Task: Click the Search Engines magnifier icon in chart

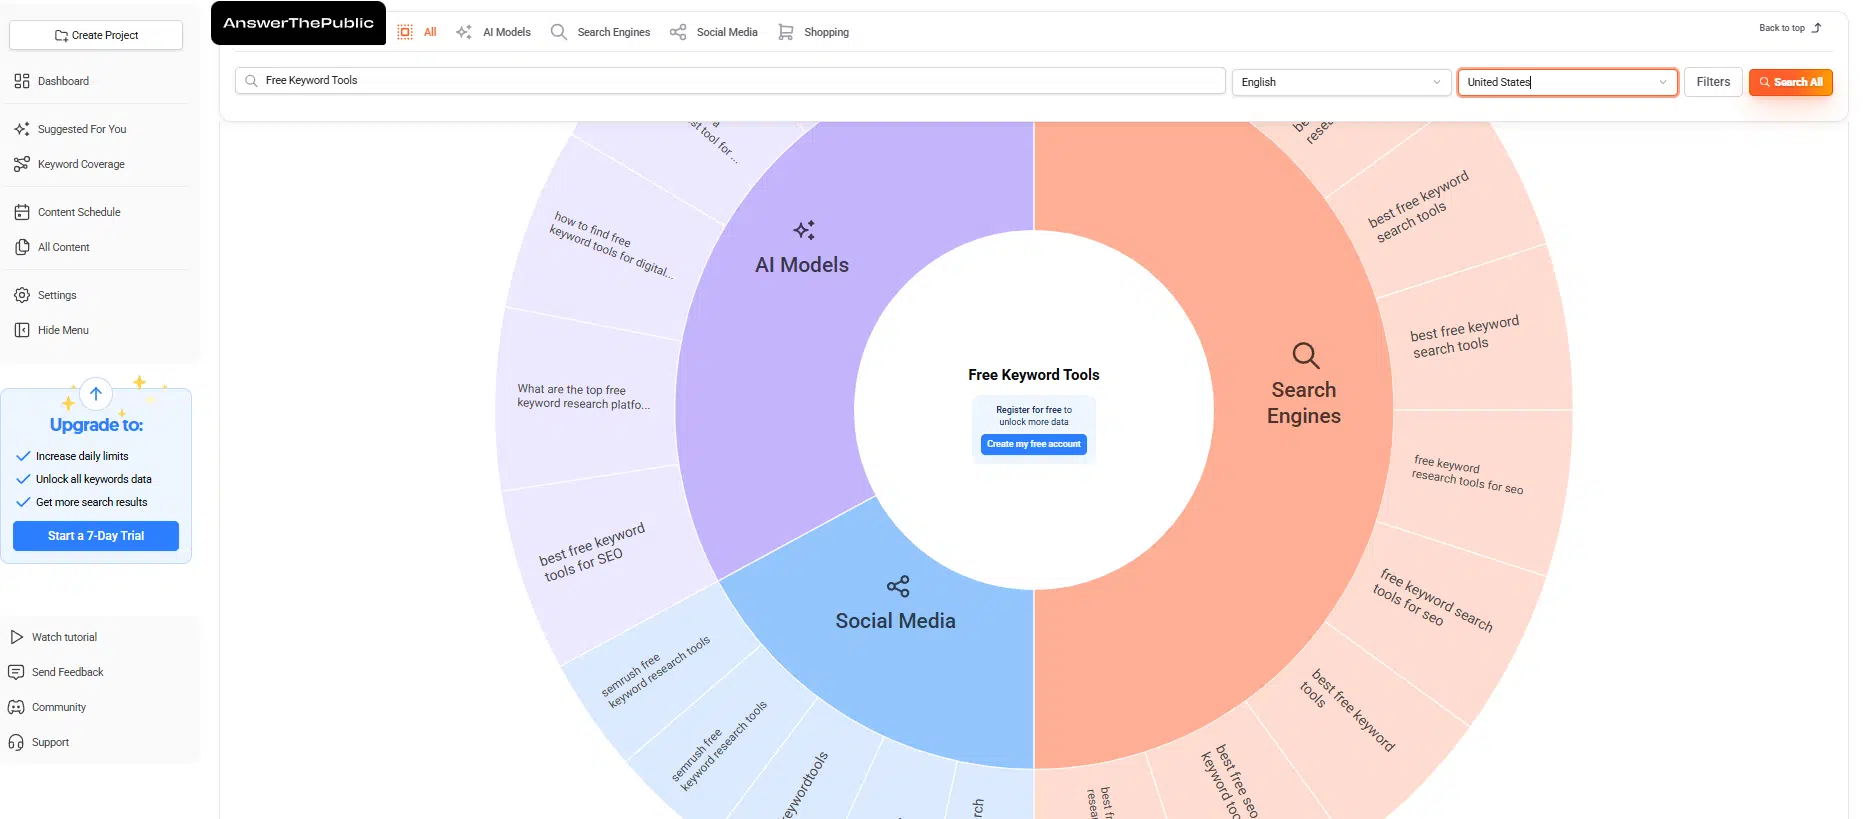Action: [1305, 356]
